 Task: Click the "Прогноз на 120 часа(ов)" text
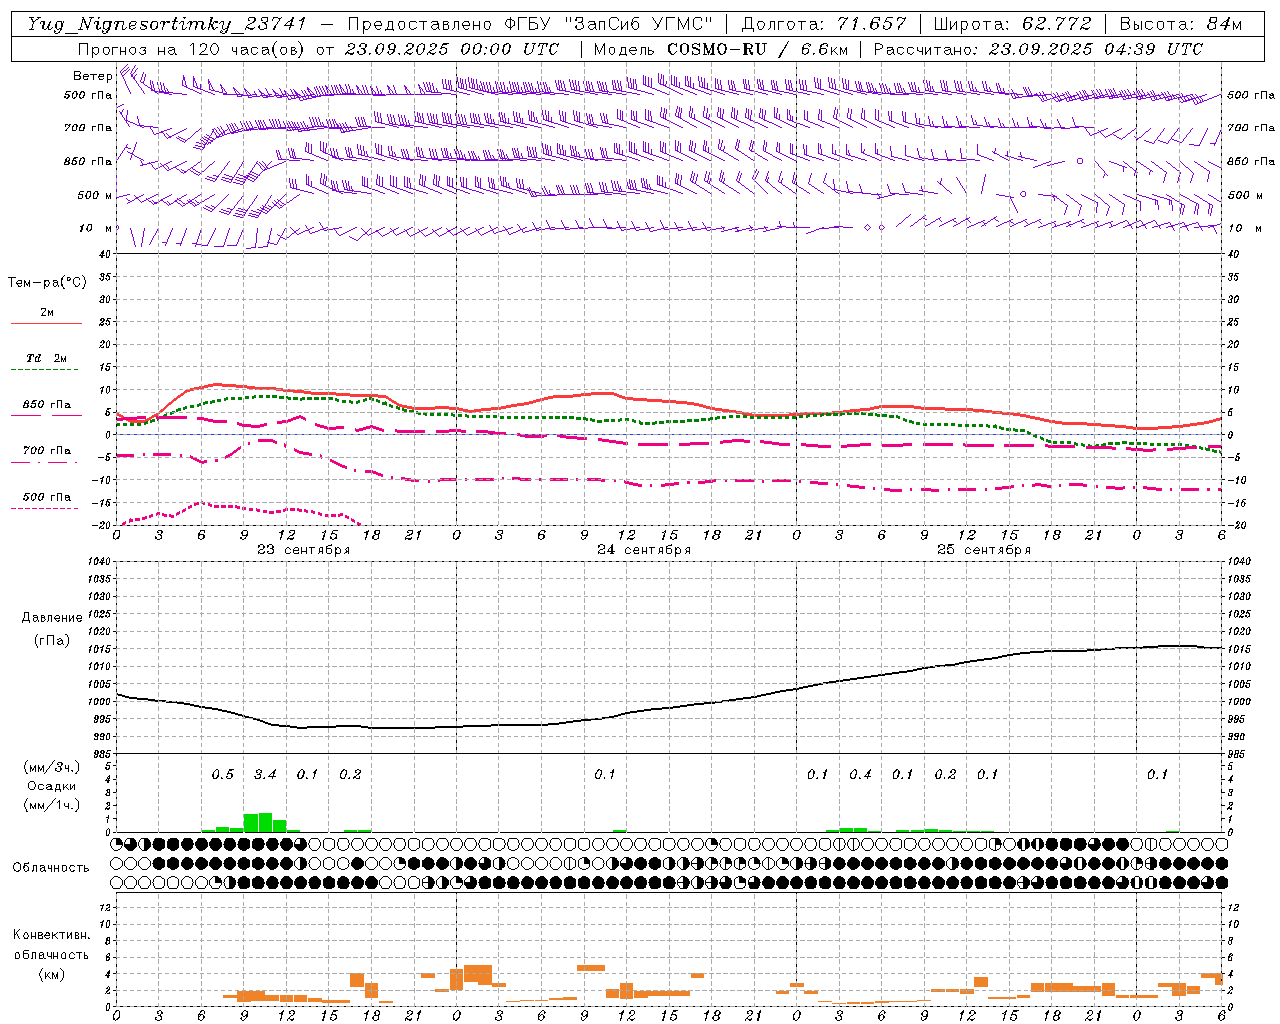(192, 49)
